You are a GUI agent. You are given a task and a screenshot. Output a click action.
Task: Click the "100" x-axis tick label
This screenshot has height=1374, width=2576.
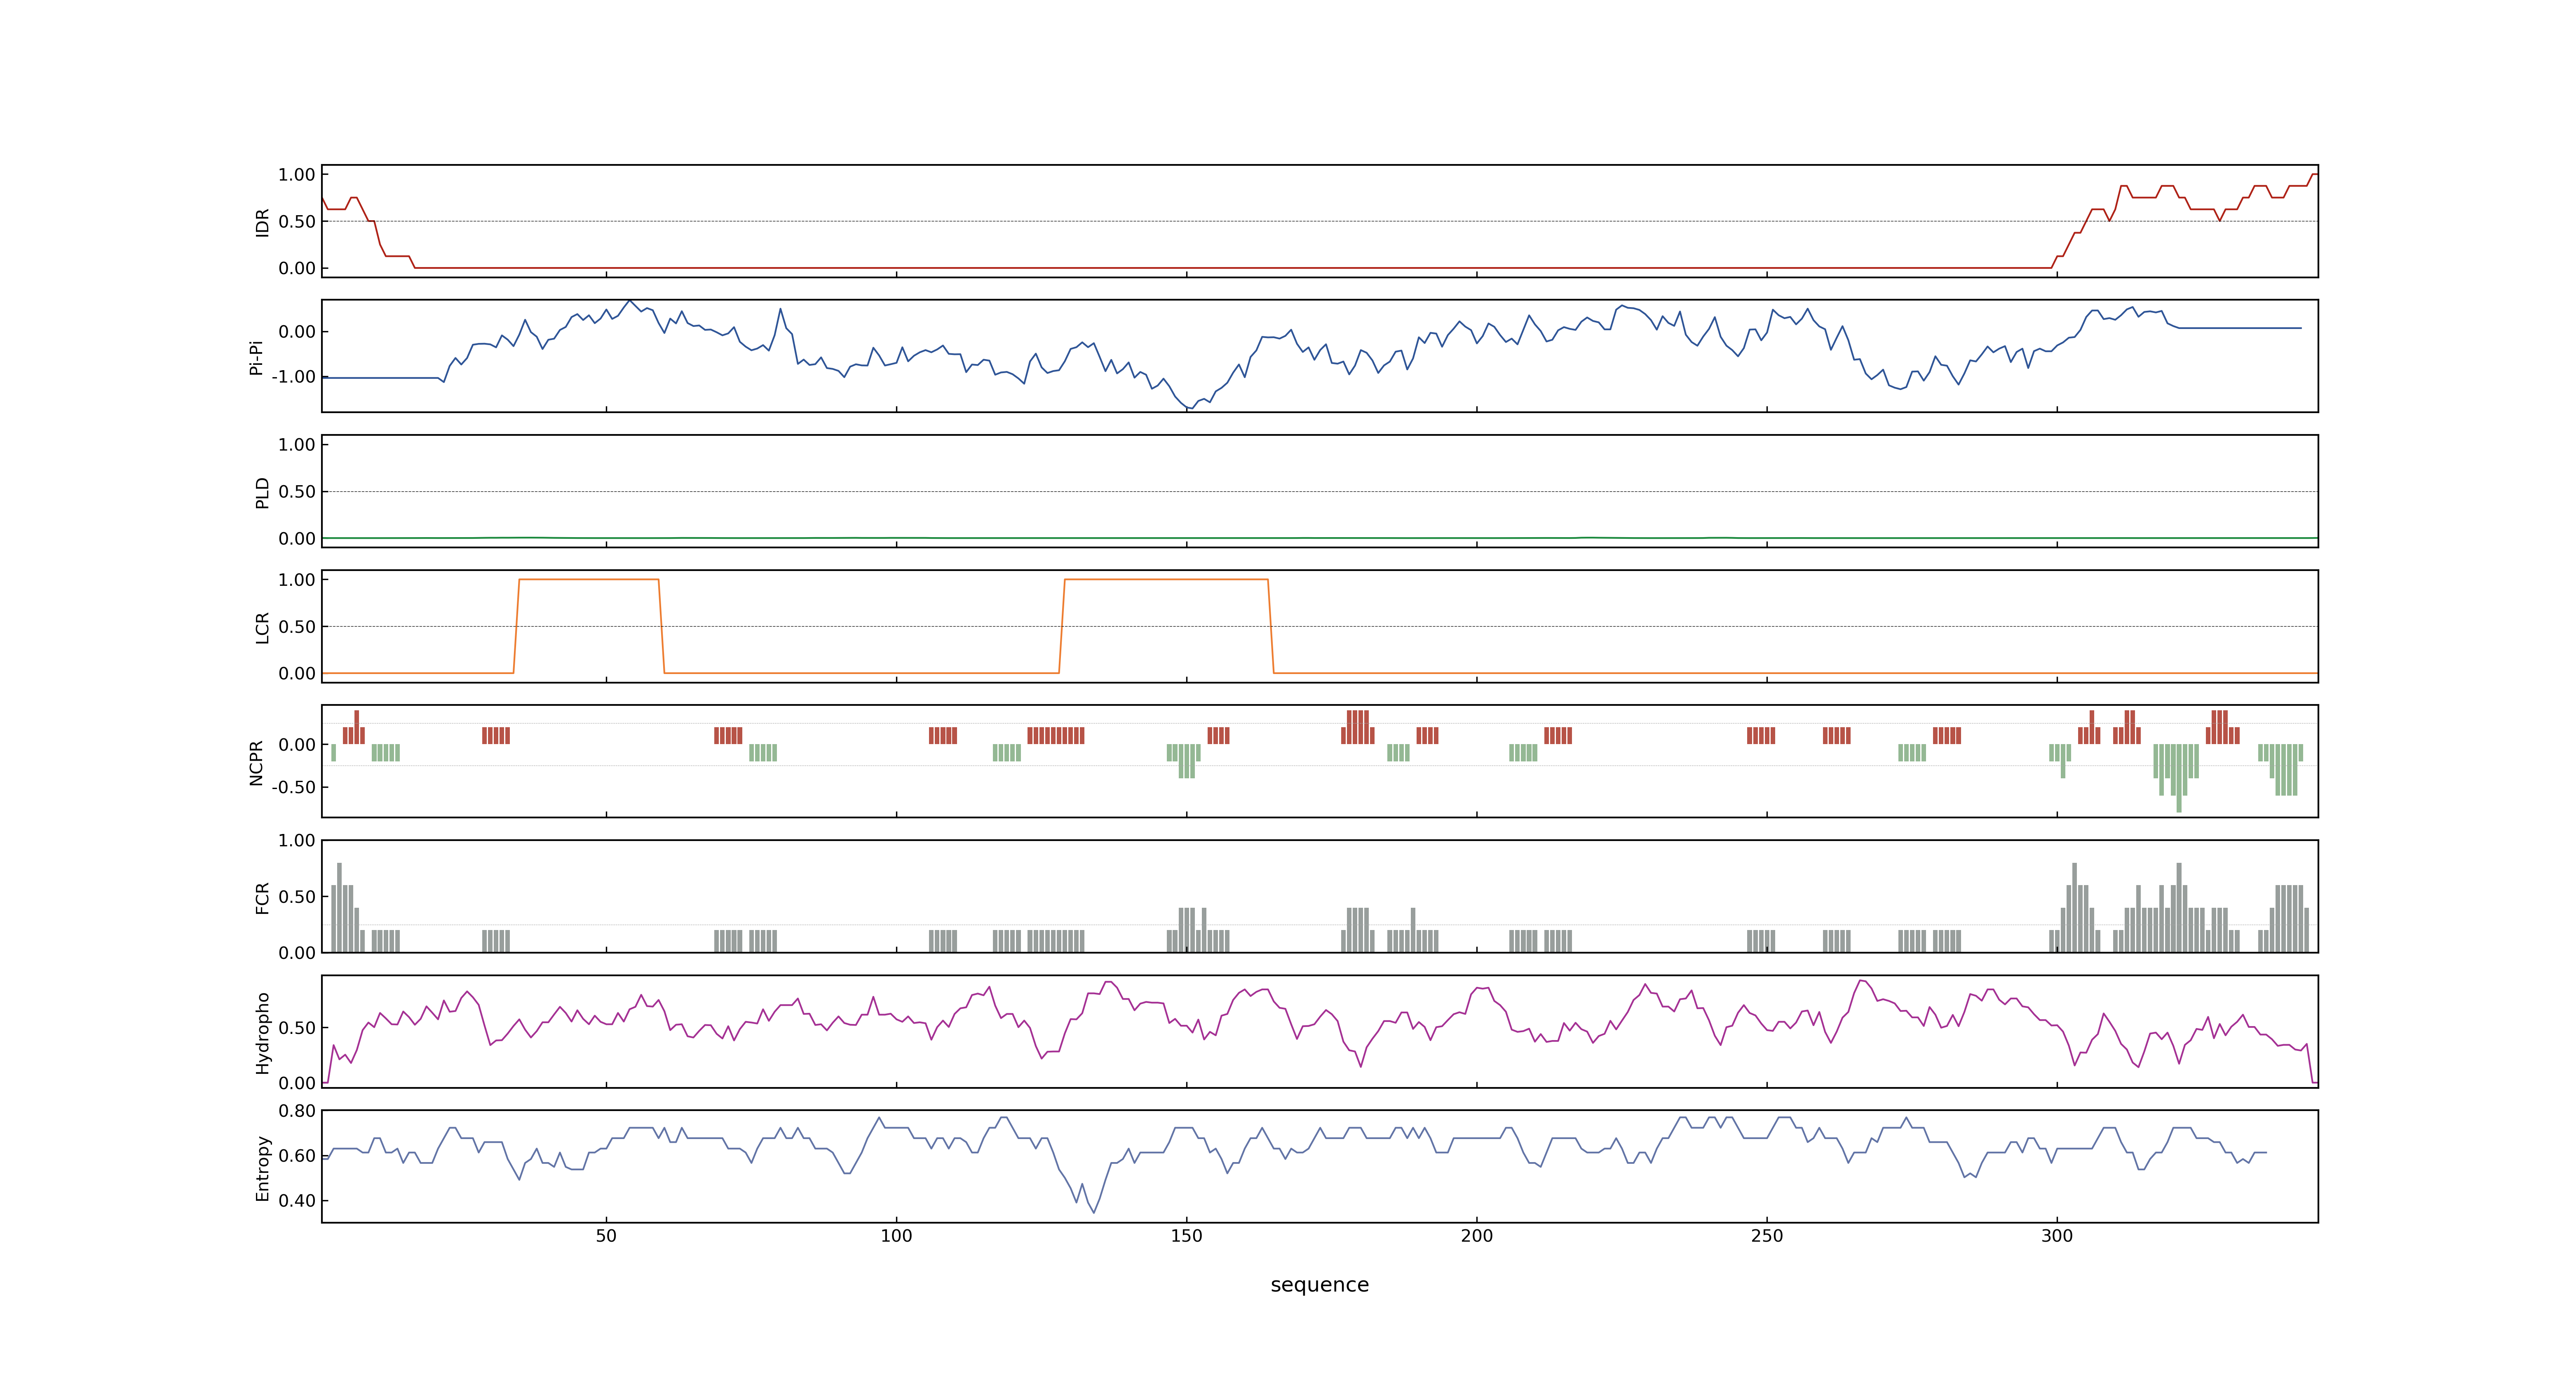(896, 1236)
